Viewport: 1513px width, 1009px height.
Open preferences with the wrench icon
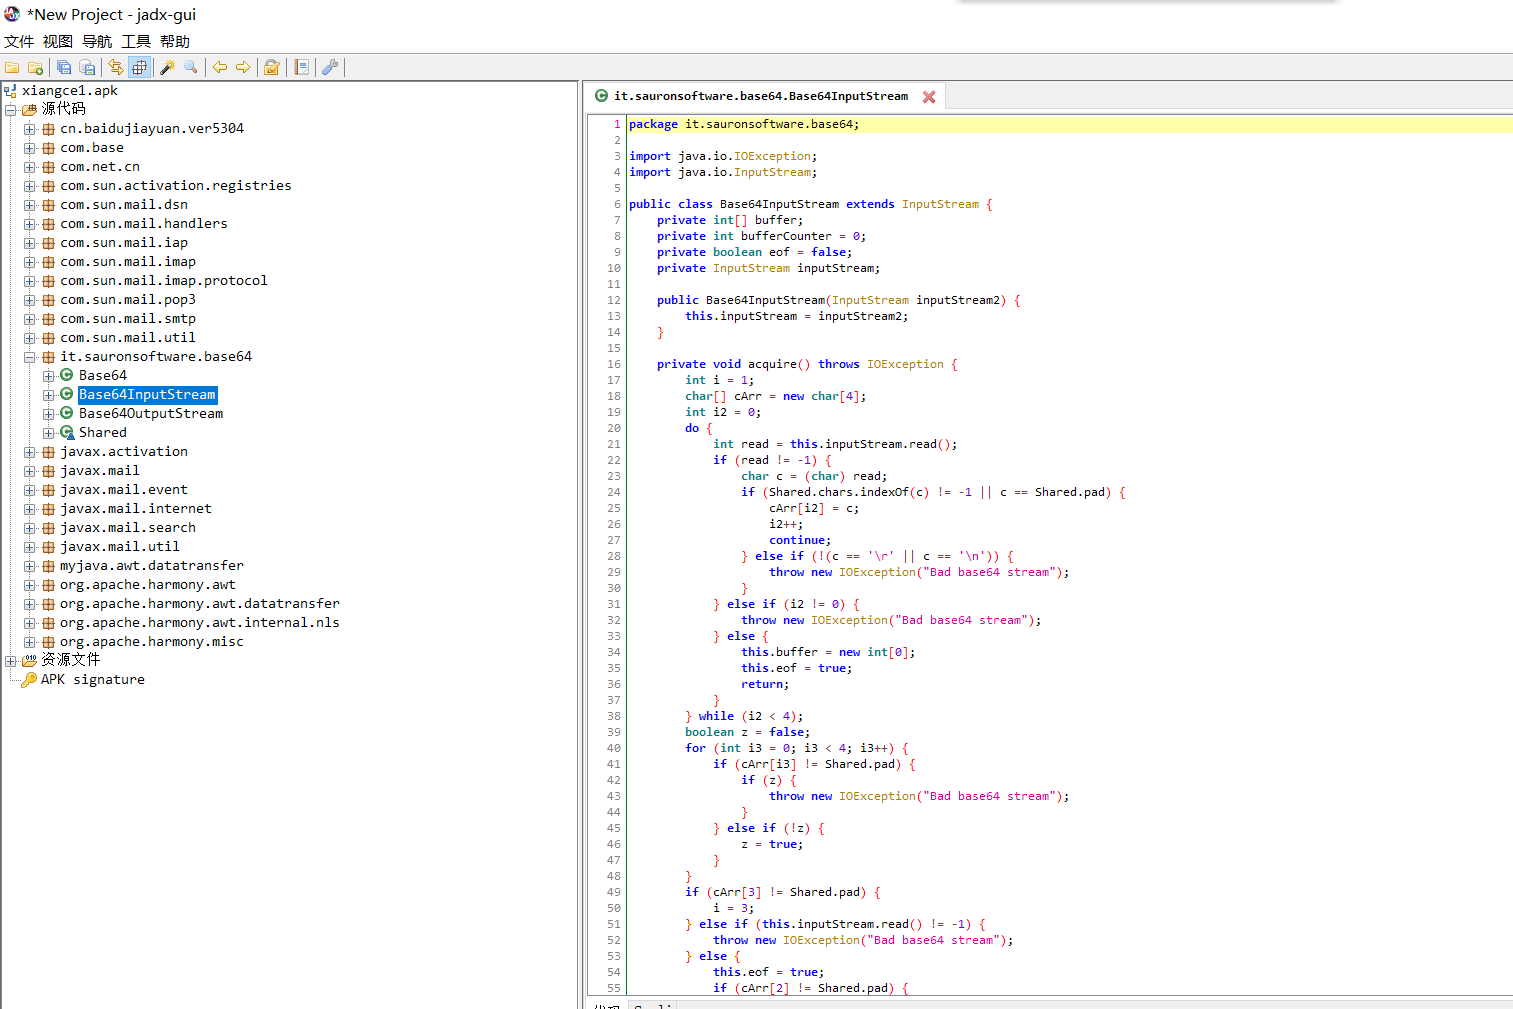[330, 68]
